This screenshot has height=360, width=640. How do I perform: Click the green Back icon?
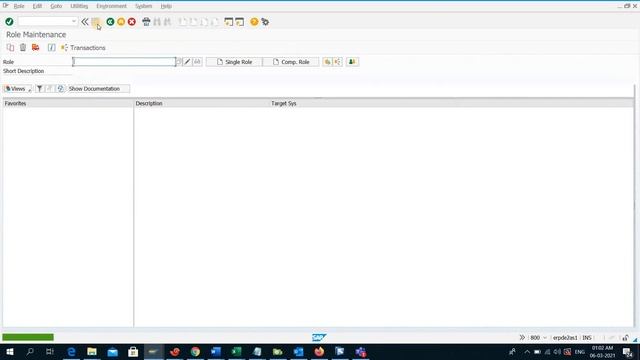click(110, 22)
